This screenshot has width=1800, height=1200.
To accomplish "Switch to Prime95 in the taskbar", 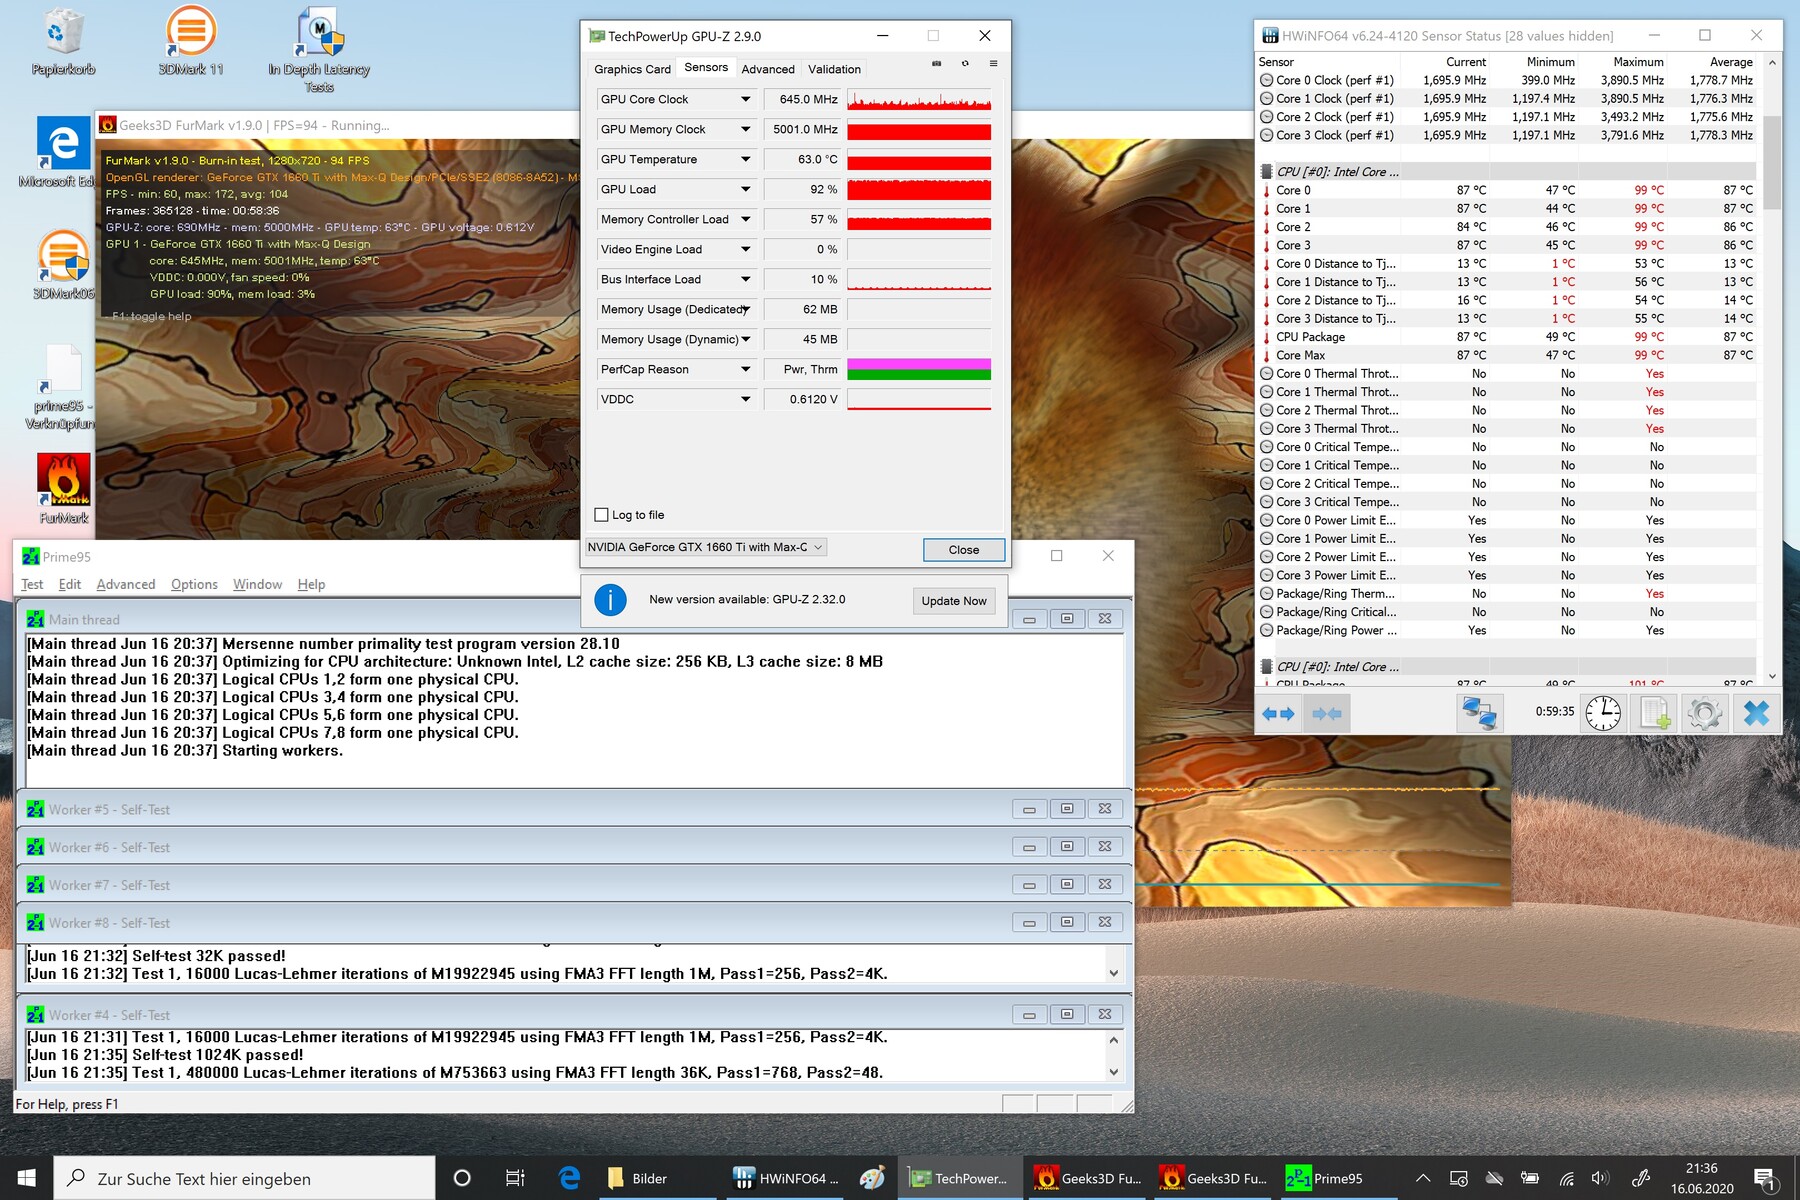I will coord(1338,1178).
